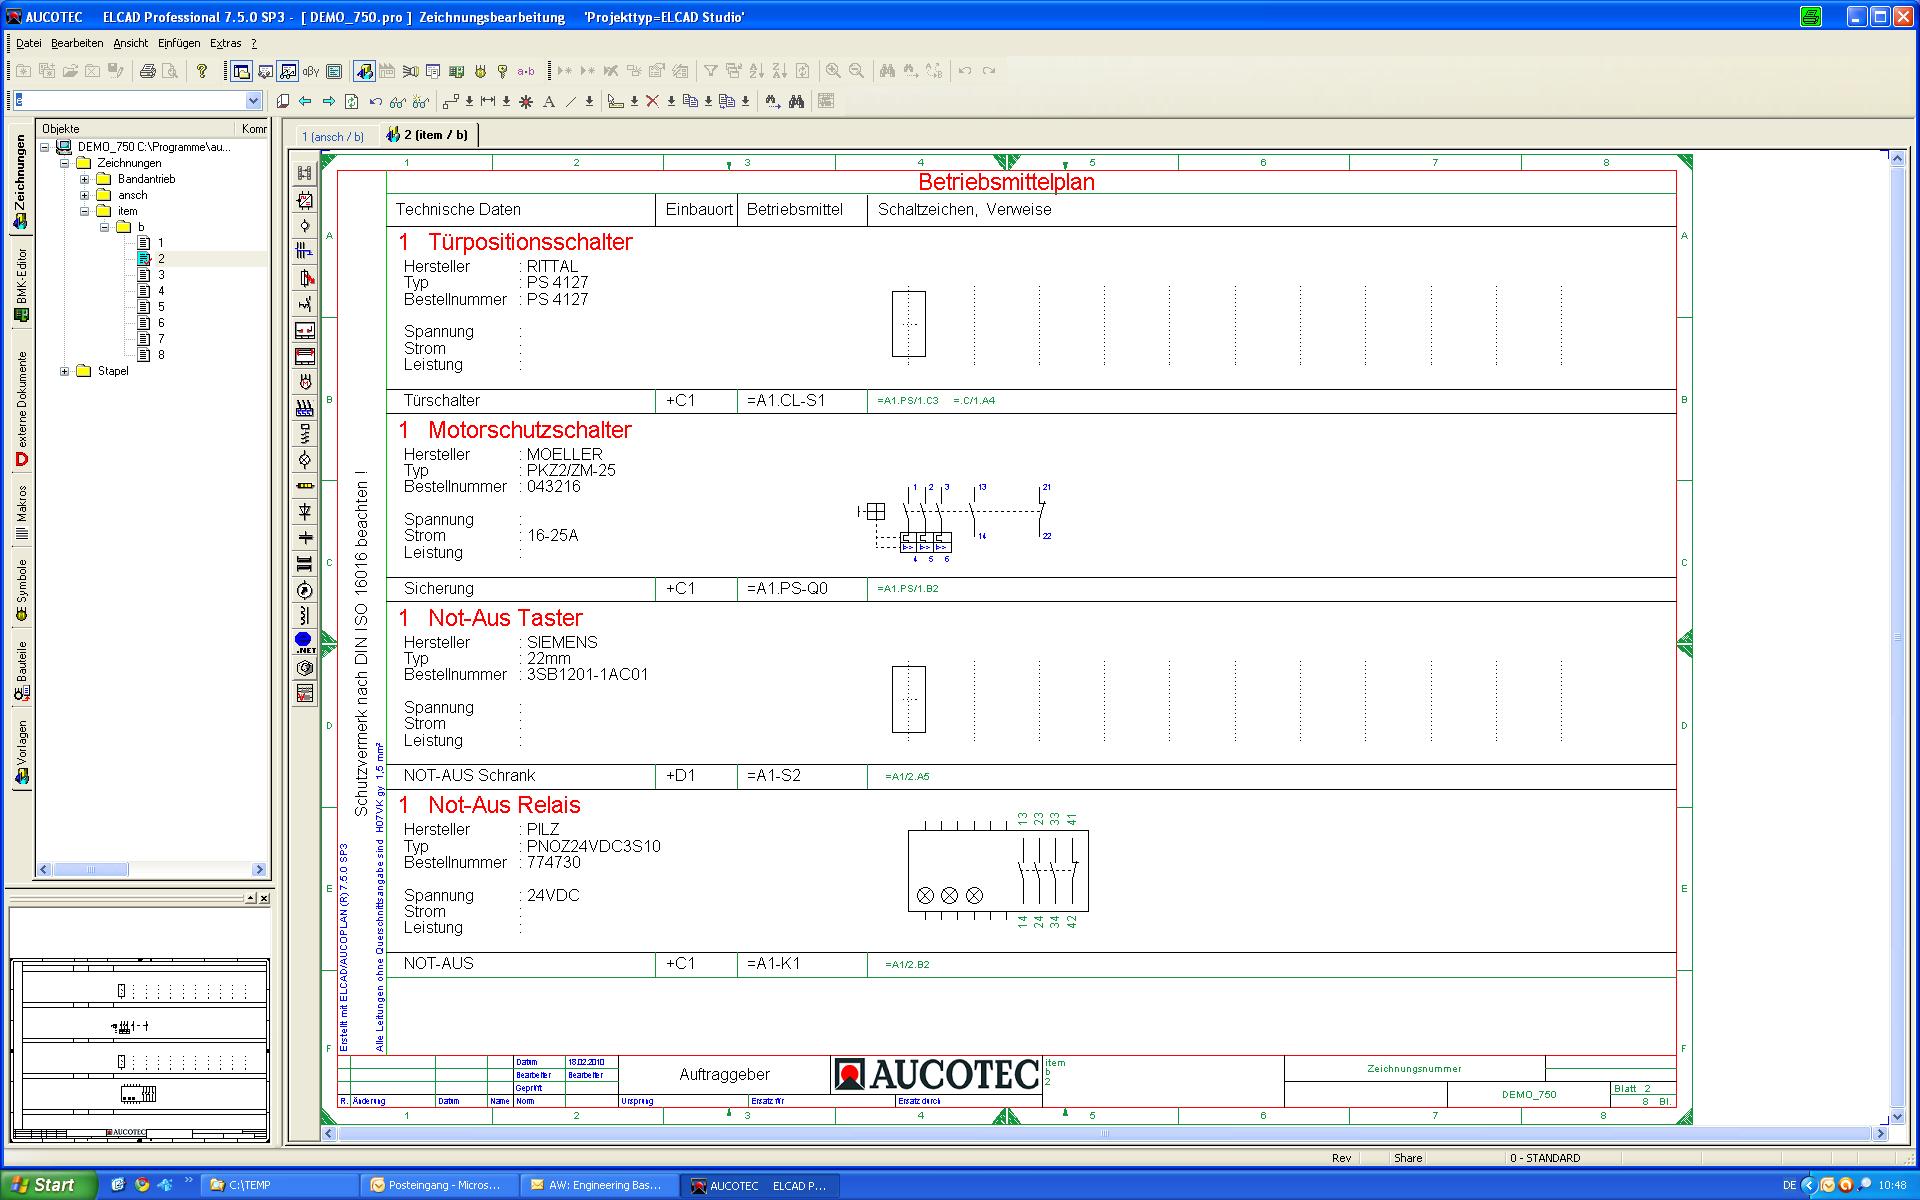Click the binoculars search icon in second toolbar
The image size is (1920, 1200).
click(796, 101)
